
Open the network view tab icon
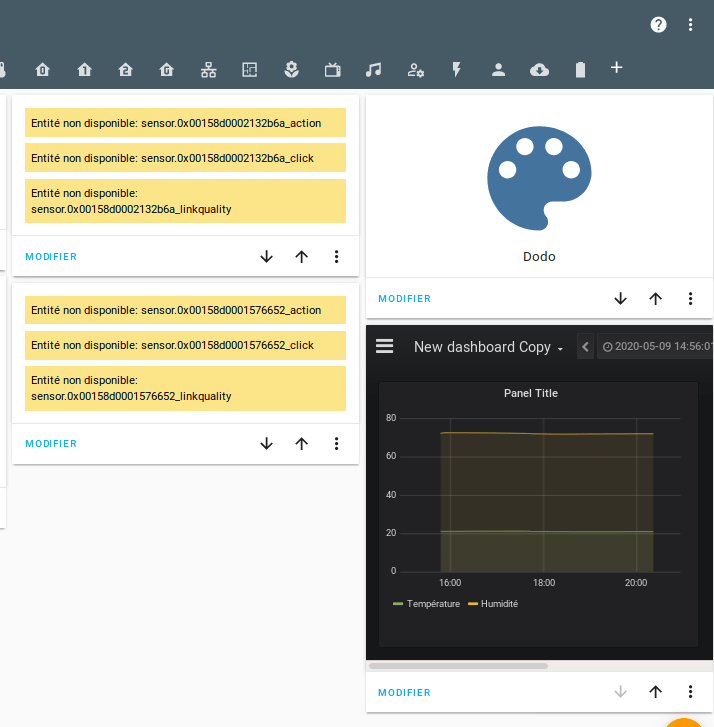click(x=208, y=69)
